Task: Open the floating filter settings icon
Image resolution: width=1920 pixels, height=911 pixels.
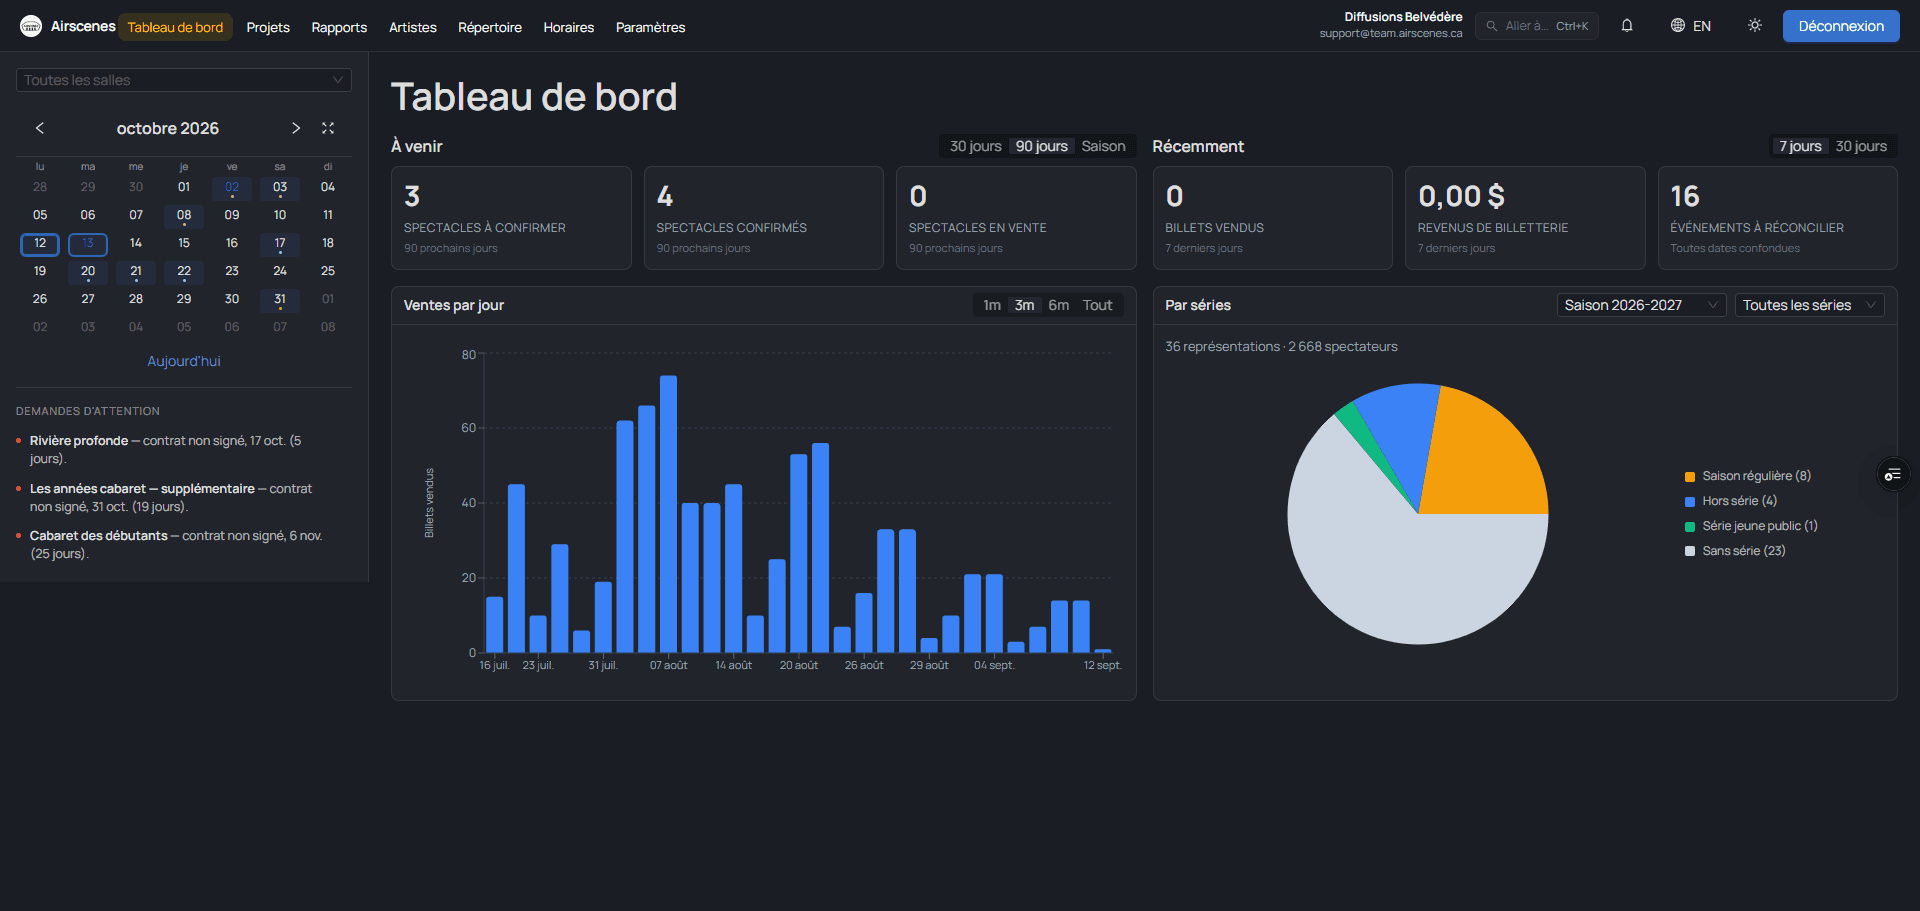Action: [1893, 474]
